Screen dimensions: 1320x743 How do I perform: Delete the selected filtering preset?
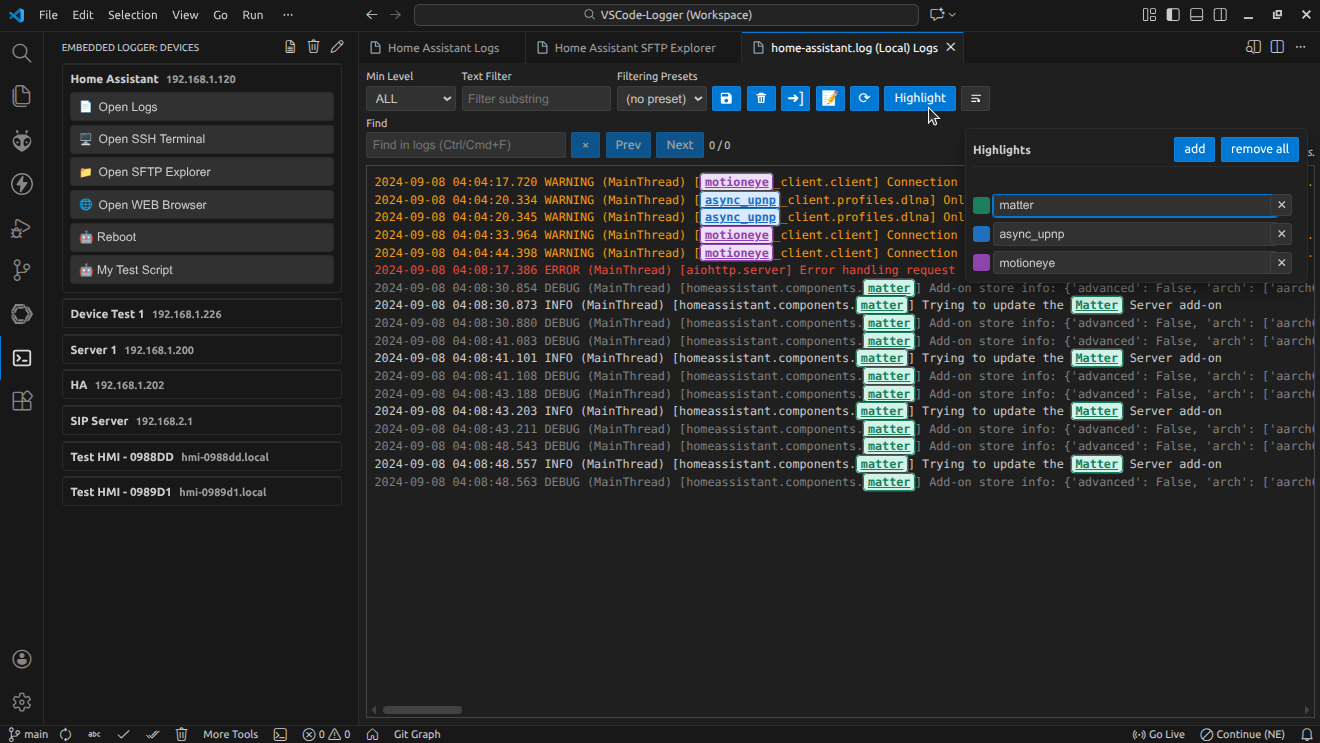[761, 98]
